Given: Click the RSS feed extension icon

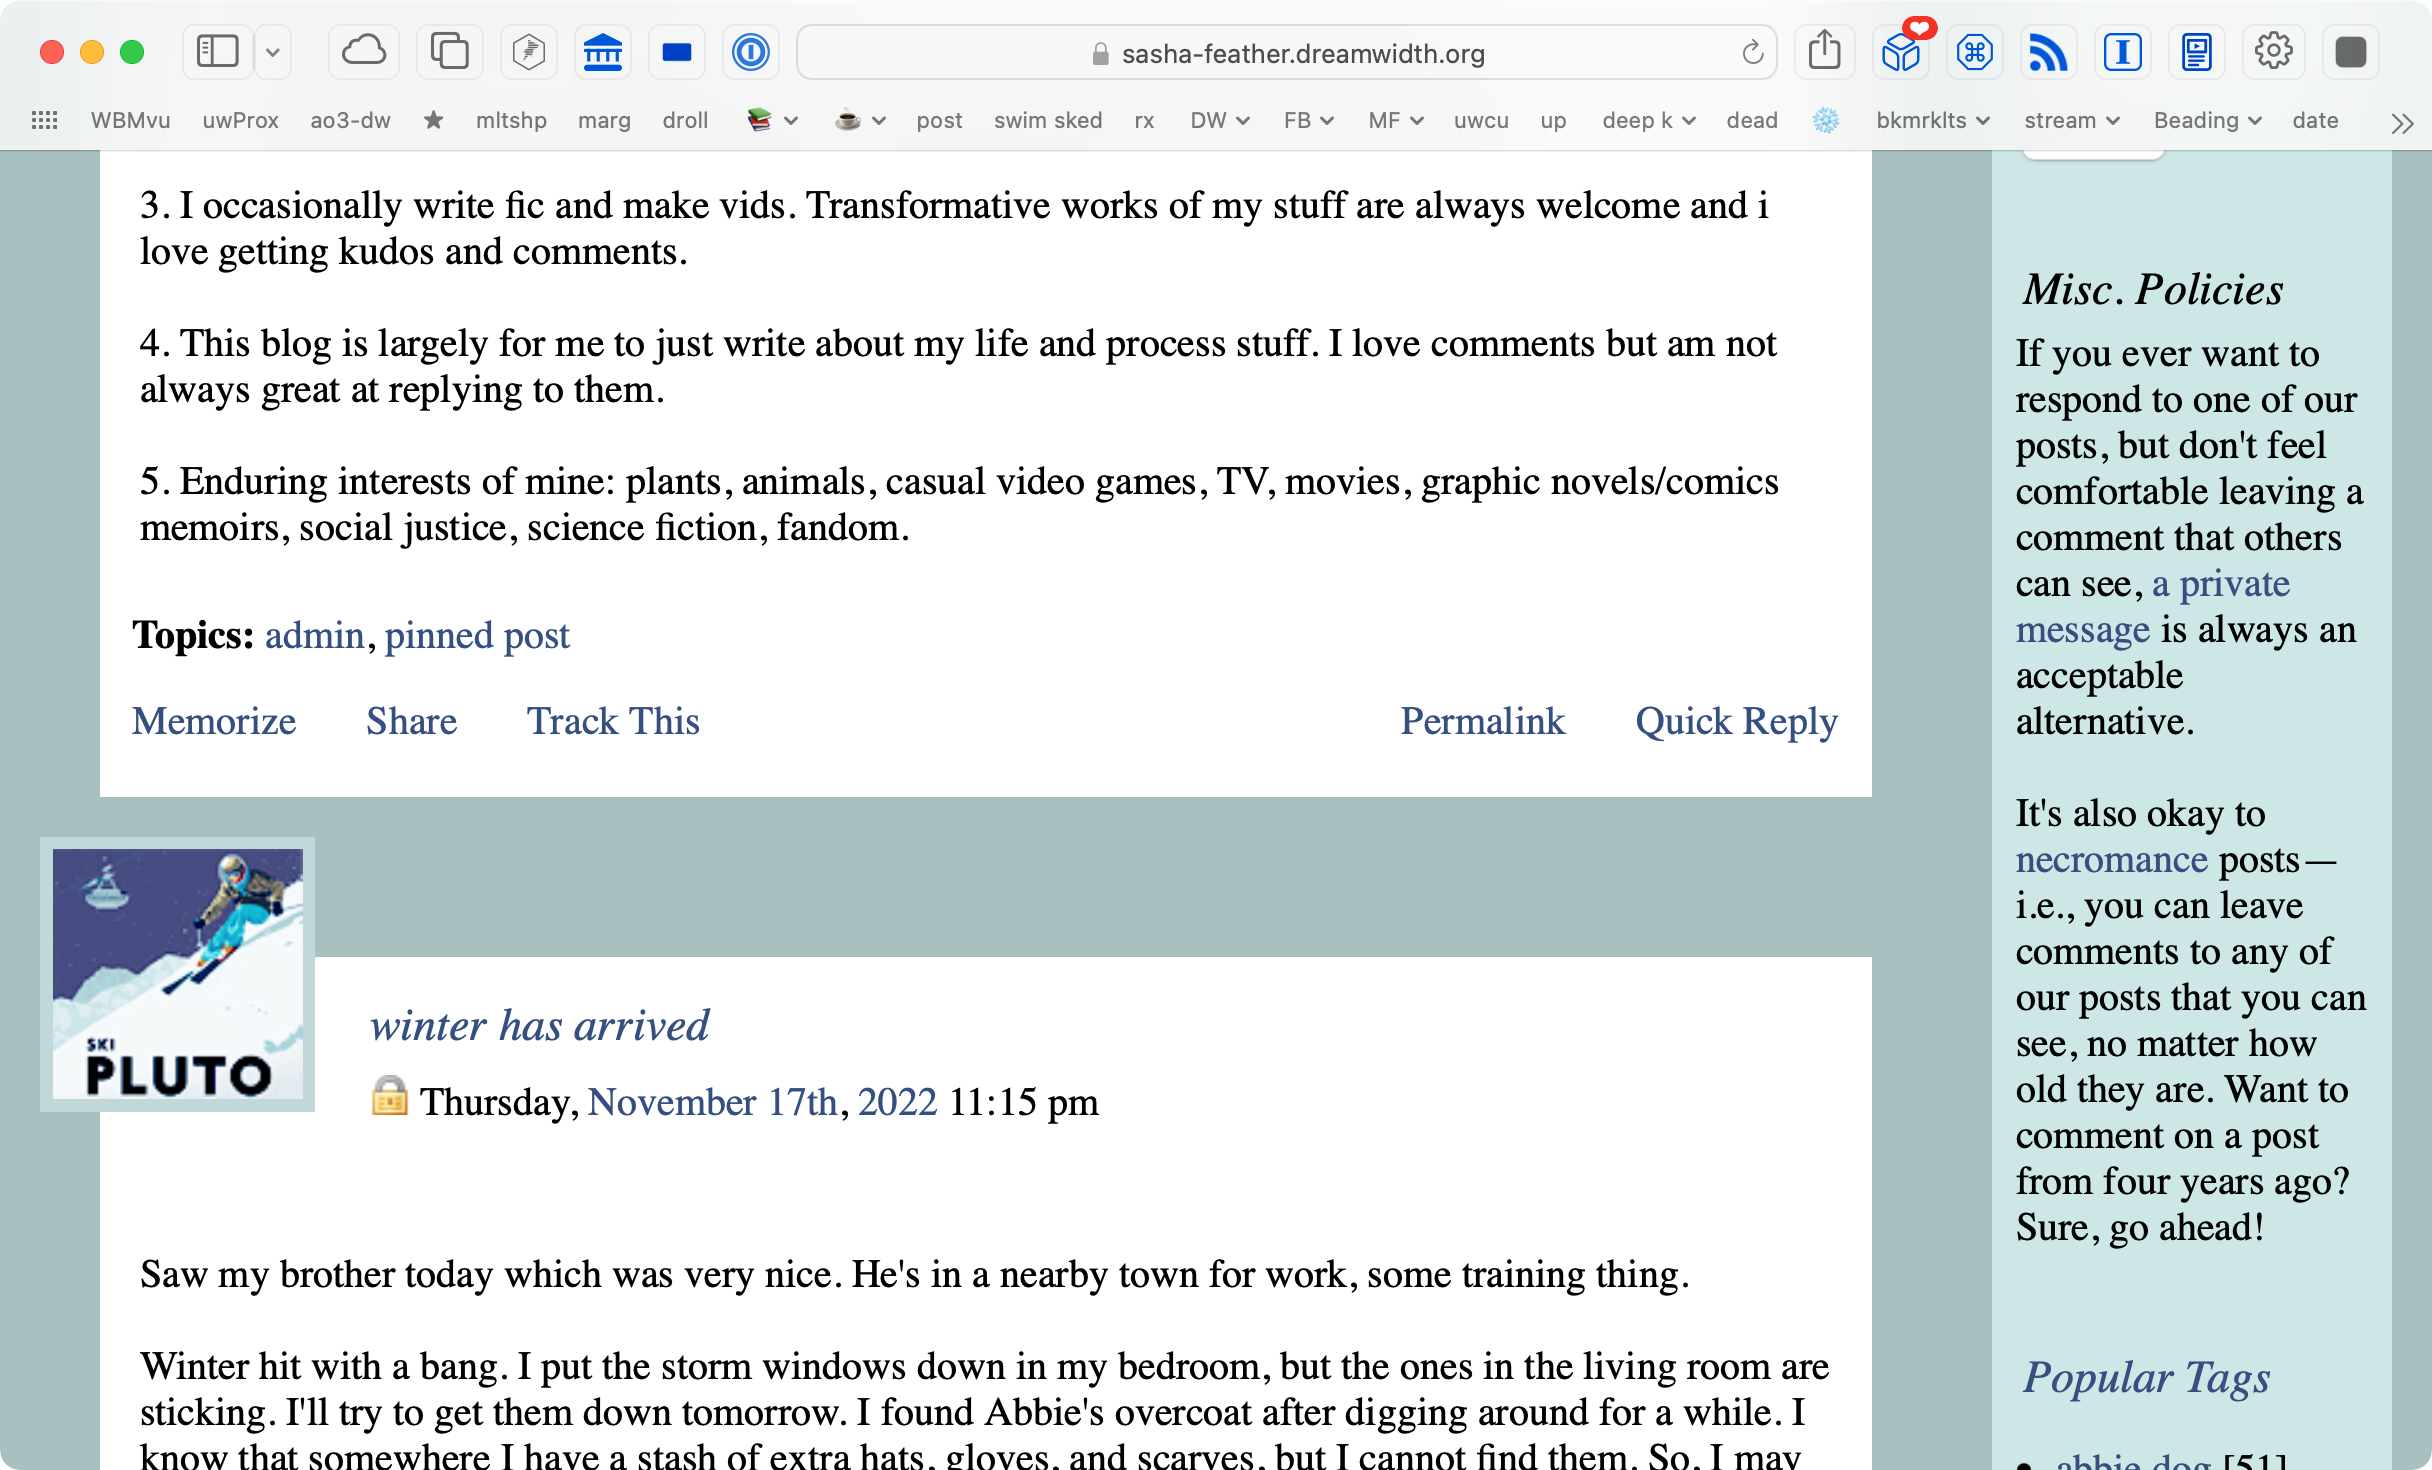Looking at the screenshot, I should pos(2048,52).
